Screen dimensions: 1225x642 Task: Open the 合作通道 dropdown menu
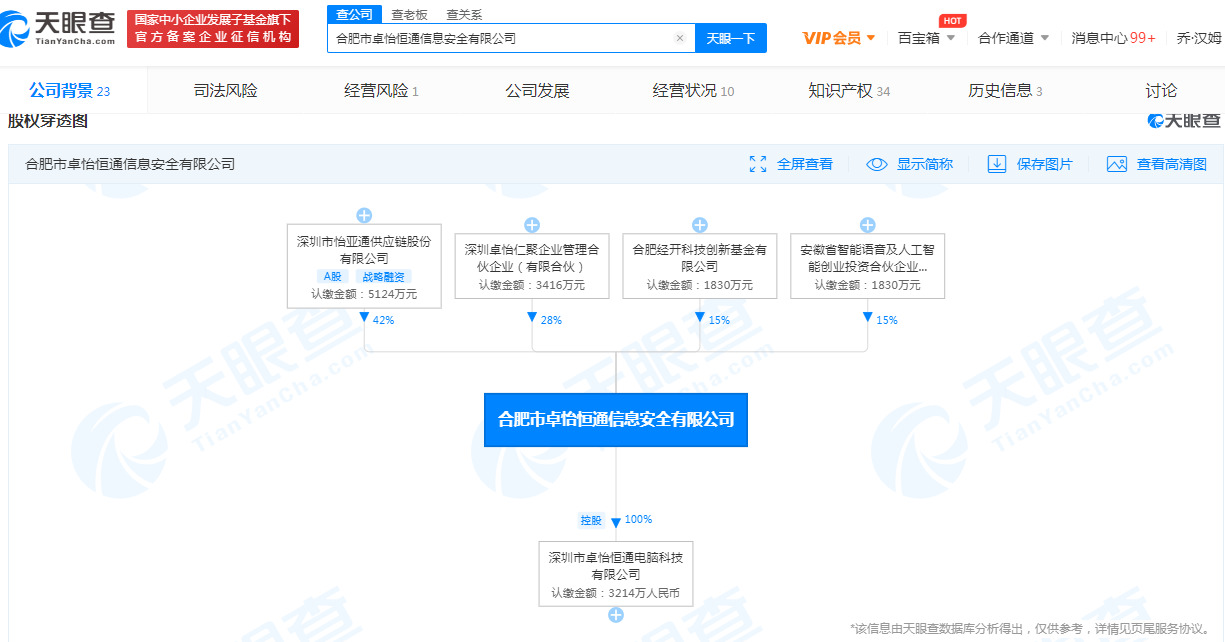(x=1014, y=38)
